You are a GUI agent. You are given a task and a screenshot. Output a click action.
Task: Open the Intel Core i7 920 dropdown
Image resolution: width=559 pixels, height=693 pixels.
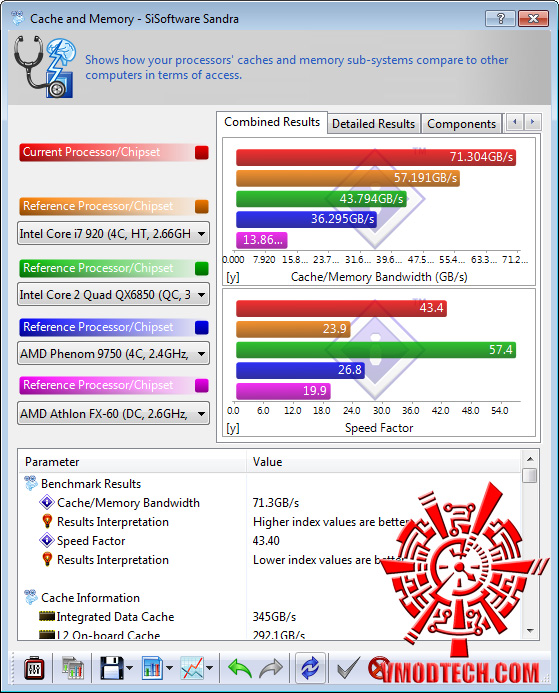click(113, 233)
